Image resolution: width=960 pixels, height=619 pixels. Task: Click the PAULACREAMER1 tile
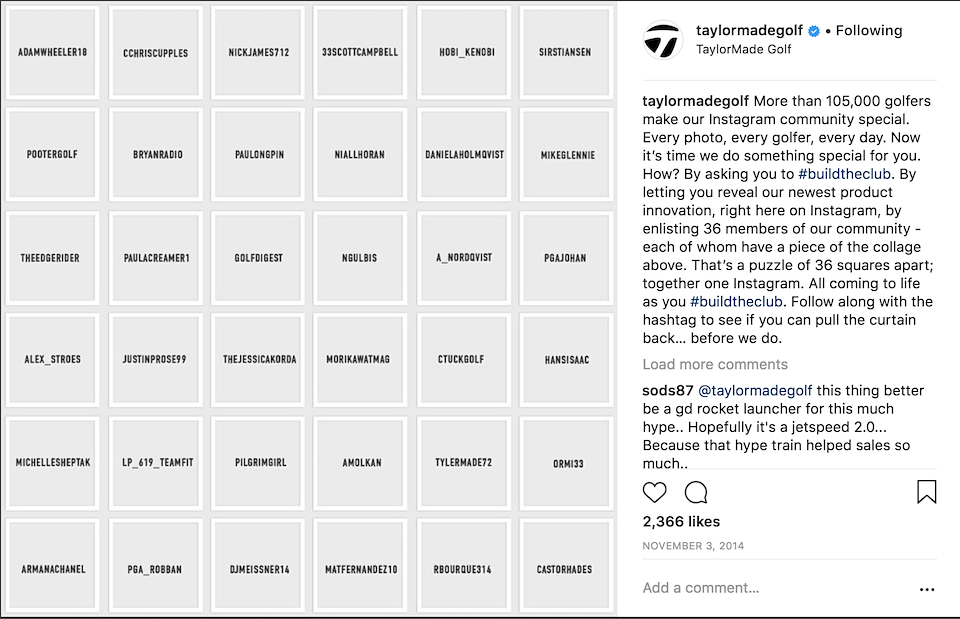click(155, 257)
